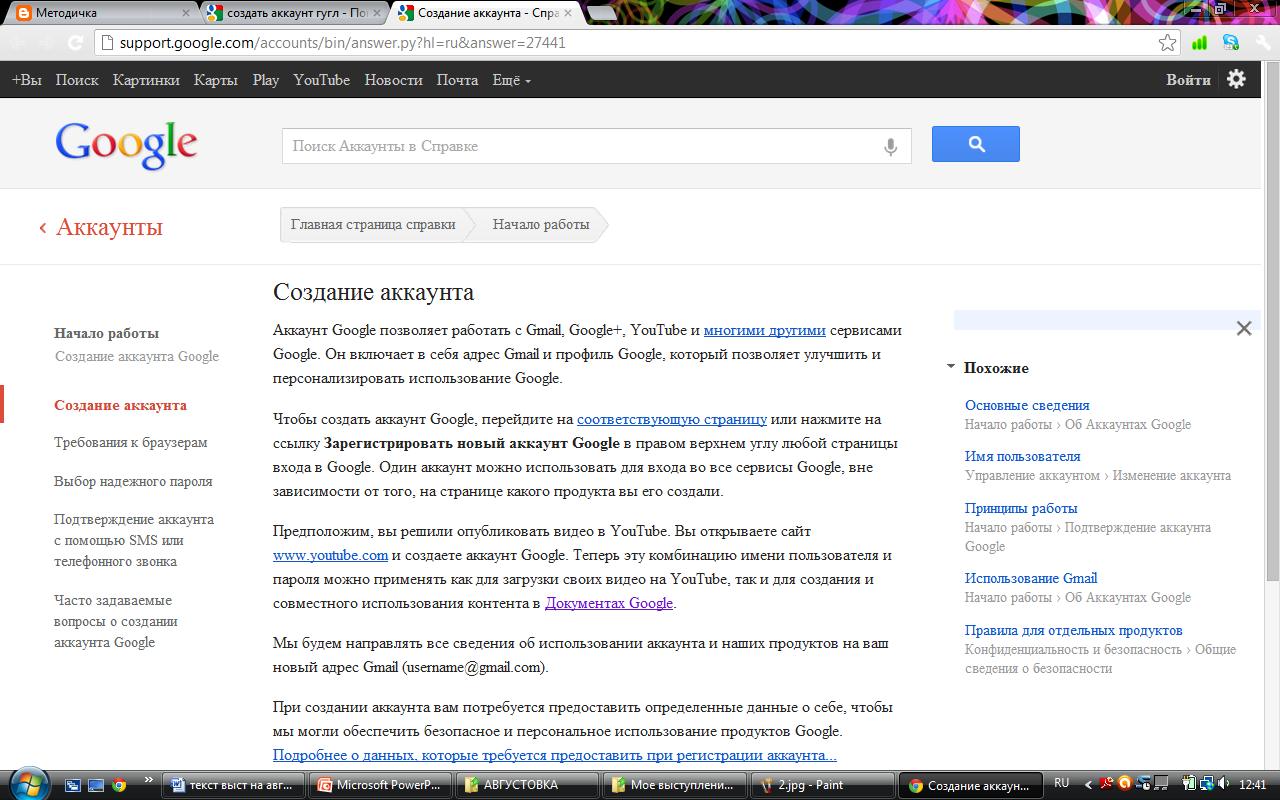Viewport: 1280px width, 800px height.
Task: Open +Вы in Google bar
Action: tap(27, 80)
